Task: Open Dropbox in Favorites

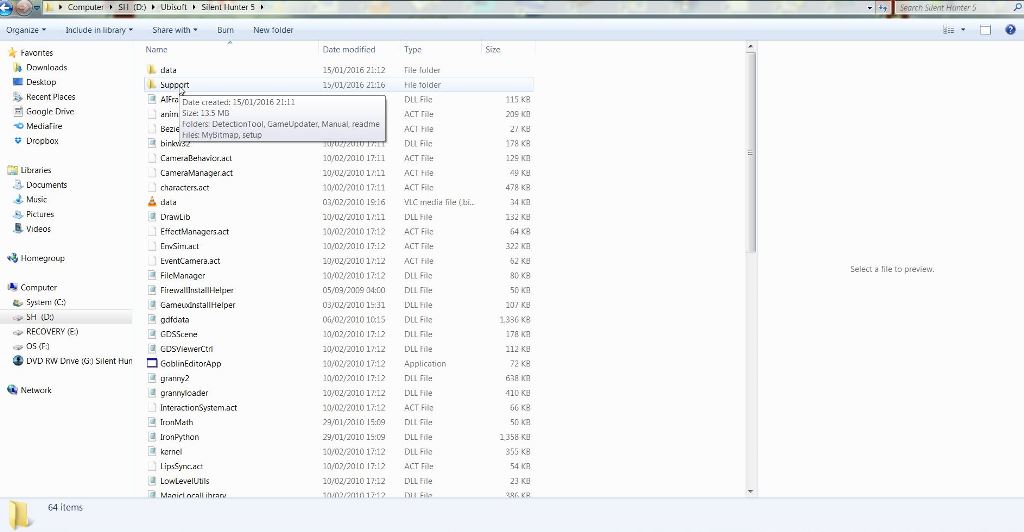Action: point(42,141)
